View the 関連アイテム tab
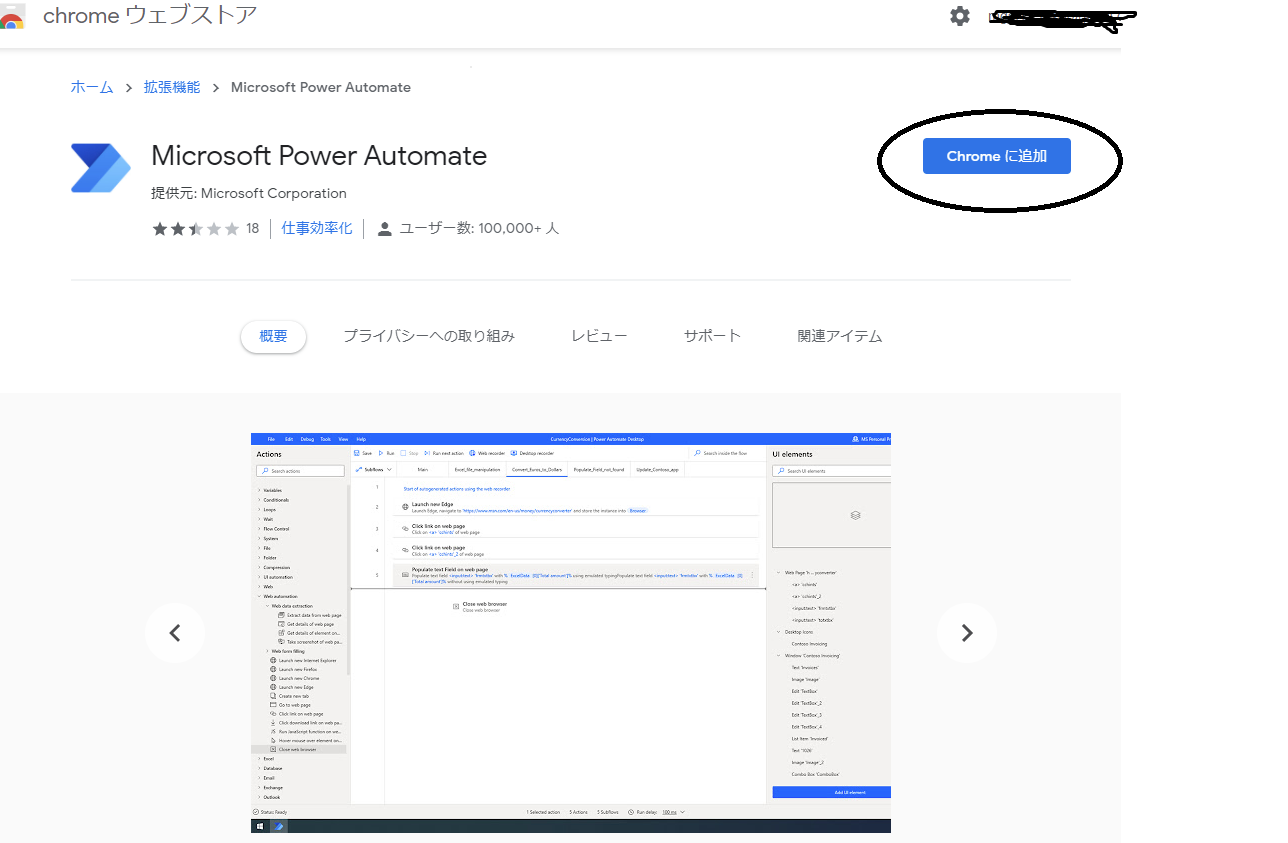This screenshot has width=1288, height=843. click(839, 337)
